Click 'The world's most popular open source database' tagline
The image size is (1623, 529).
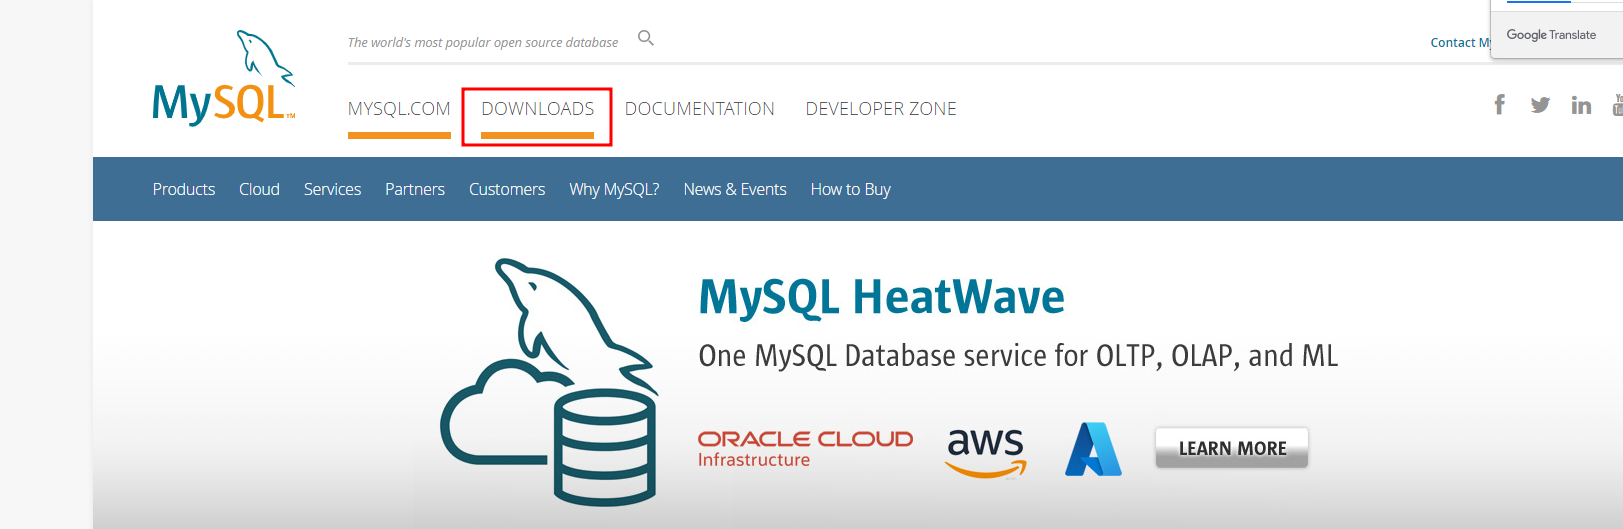(x=483, y=42)
